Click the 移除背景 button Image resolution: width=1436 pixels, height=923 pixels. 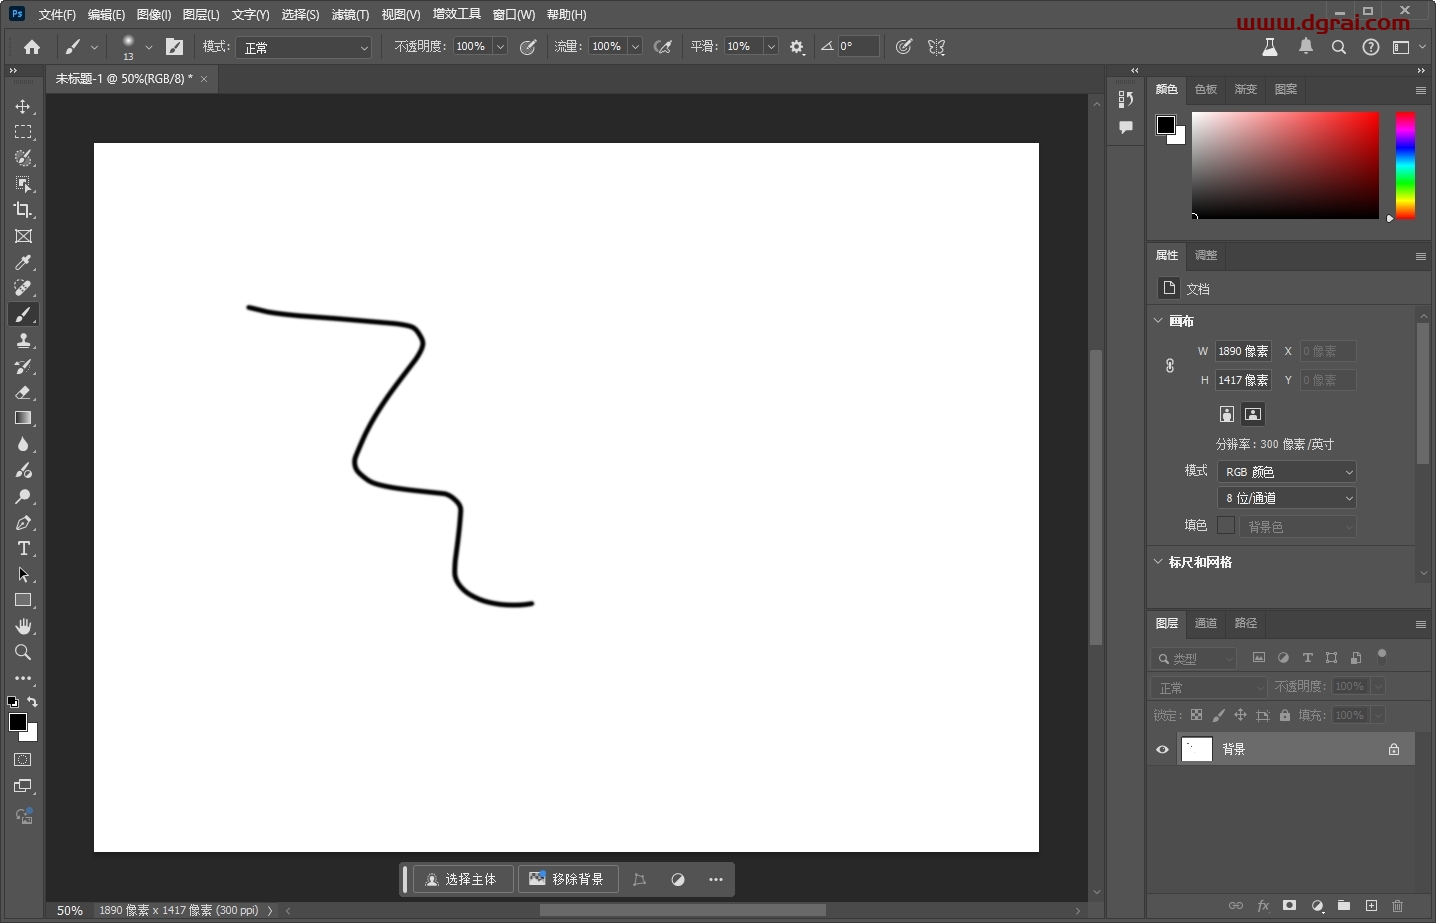click(567, 879)
